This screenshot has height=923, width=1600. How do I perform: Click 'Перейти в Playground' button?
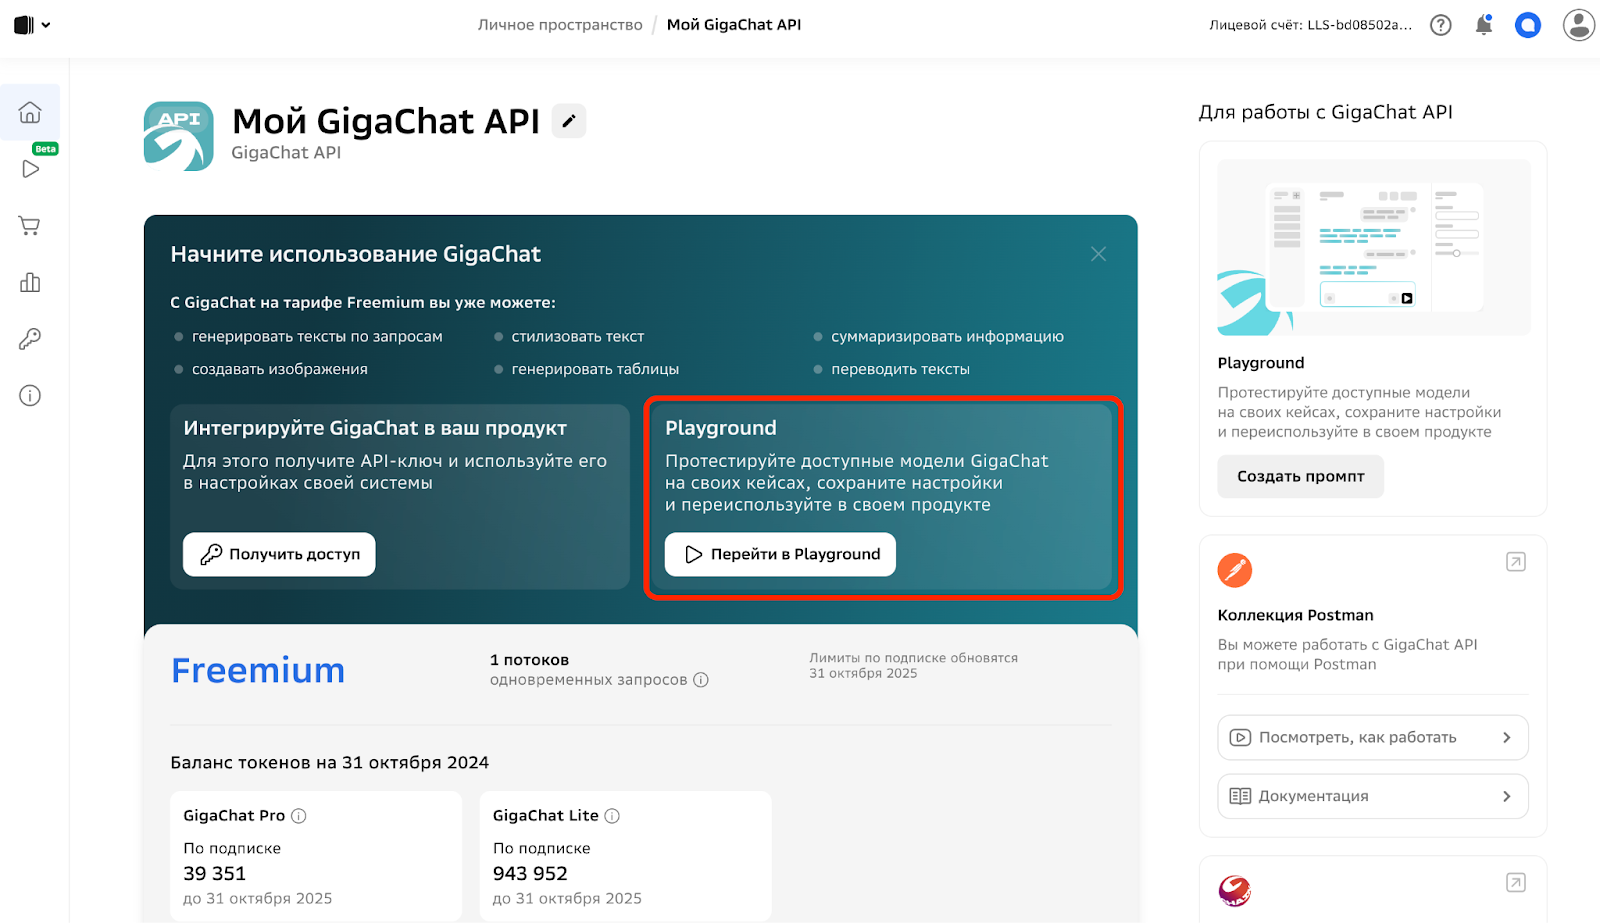pyautogui.click(x=780, y=554)
